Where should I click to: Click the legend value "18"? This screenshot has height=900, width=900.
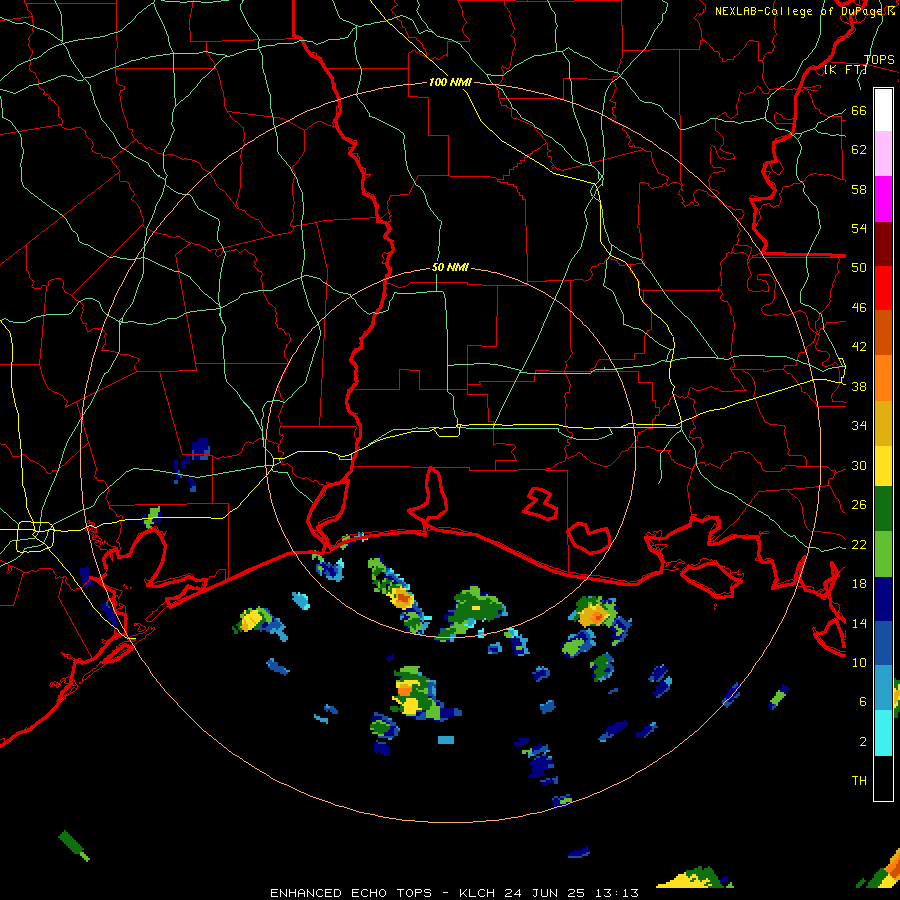[x=859, y=584]
